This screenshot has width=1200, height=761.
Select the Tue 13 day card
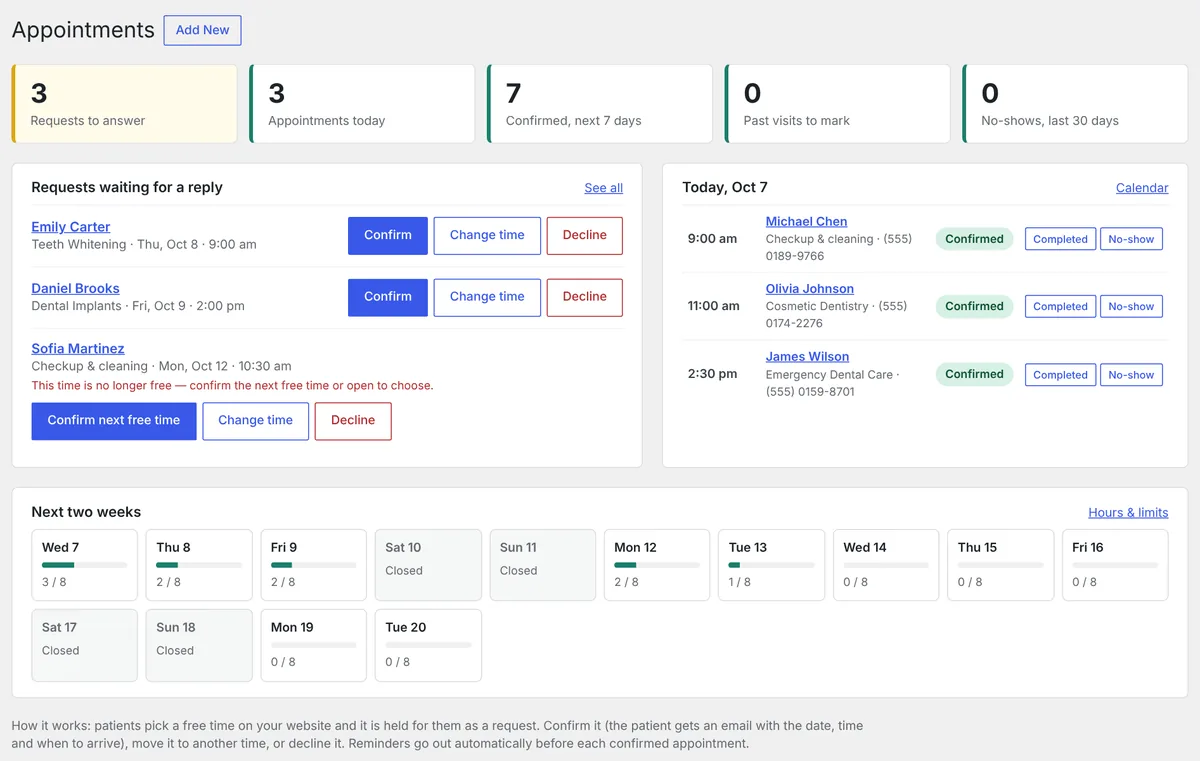pyautogui.click(x=771, y=565)
